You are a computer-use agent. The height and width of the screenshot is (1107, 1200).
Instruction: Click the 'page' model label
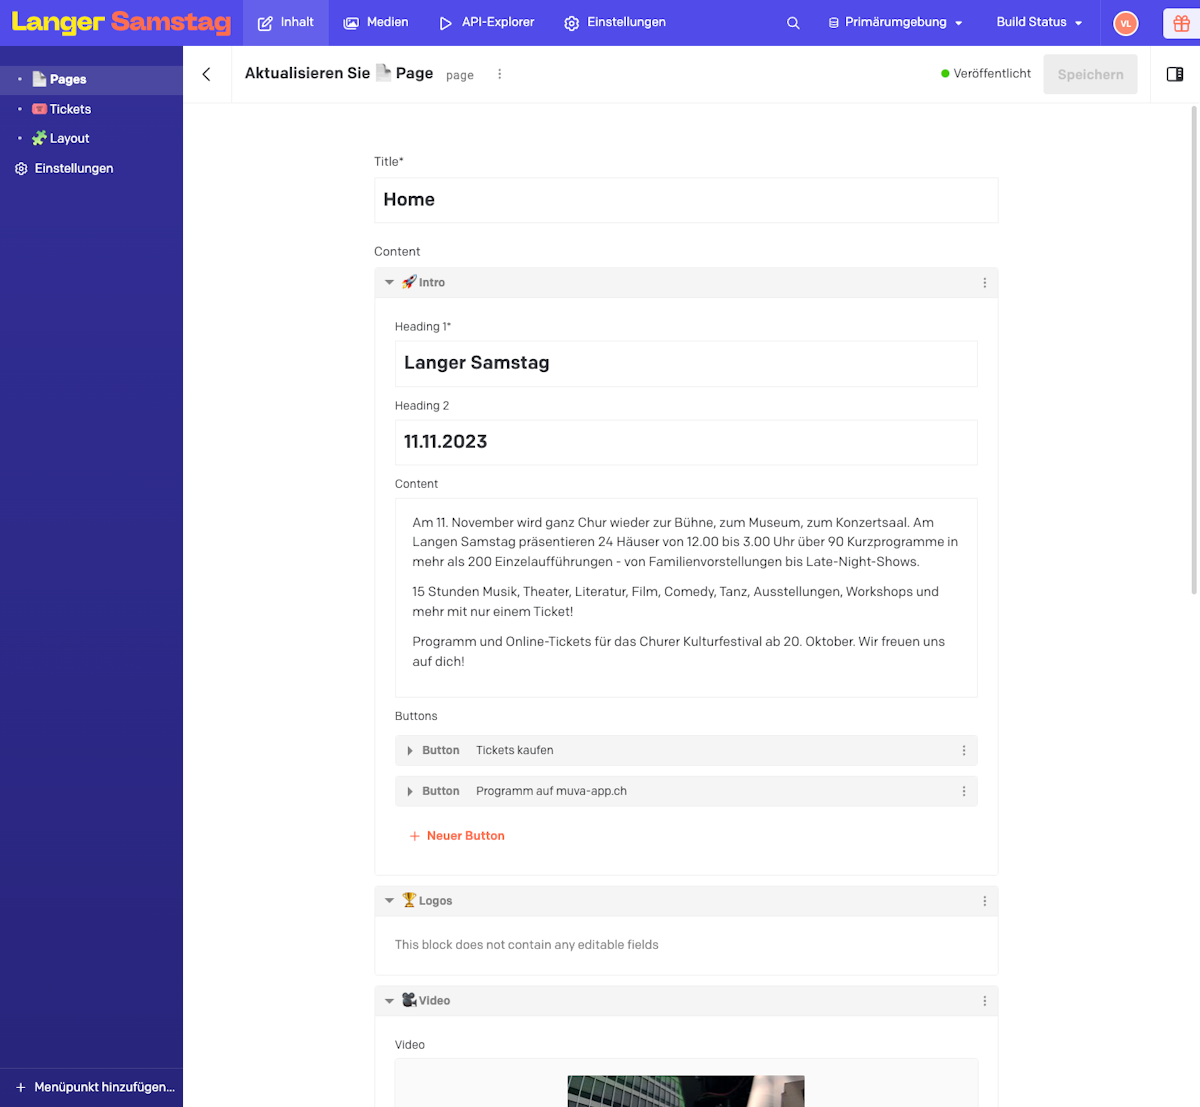coord(460,75)
